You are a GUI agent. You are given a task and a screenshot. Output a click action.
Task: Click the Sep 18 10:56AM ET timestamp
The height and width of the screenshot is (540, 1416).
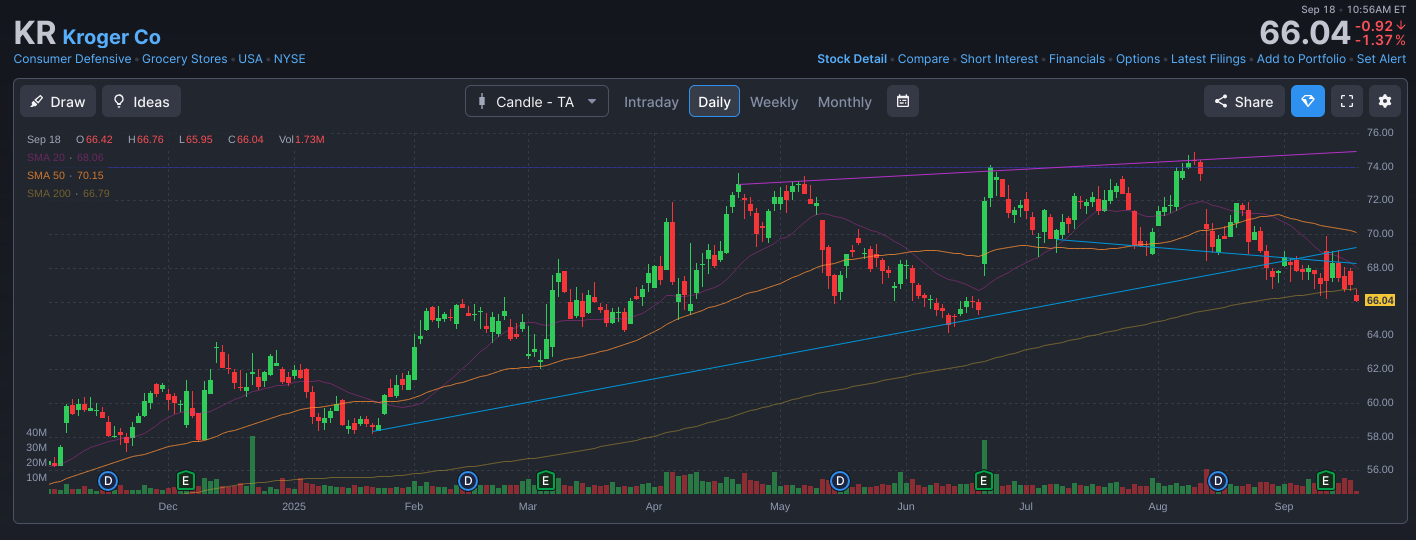(1354, 9)
